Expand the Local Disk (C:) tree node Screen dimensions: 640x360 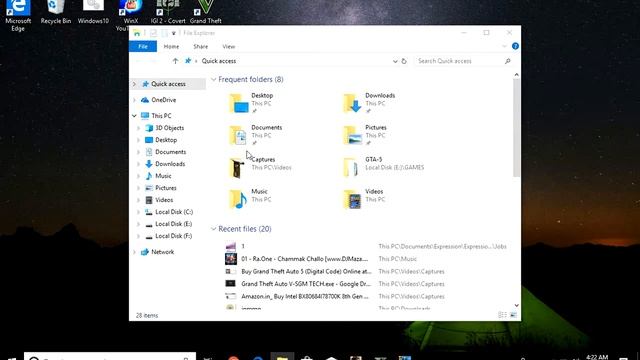138,212
